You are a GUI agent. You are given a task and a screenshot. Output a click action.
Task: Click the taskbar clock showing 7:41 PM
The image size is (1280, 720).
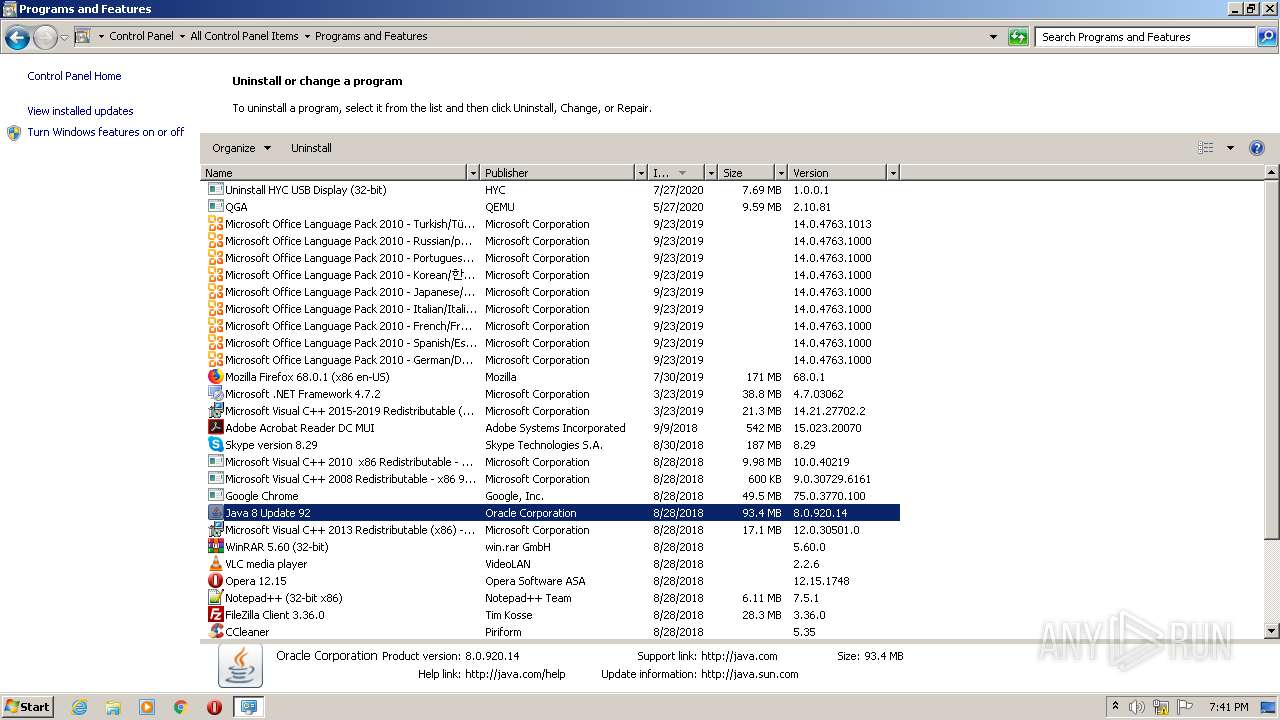tap(1228, 707)
